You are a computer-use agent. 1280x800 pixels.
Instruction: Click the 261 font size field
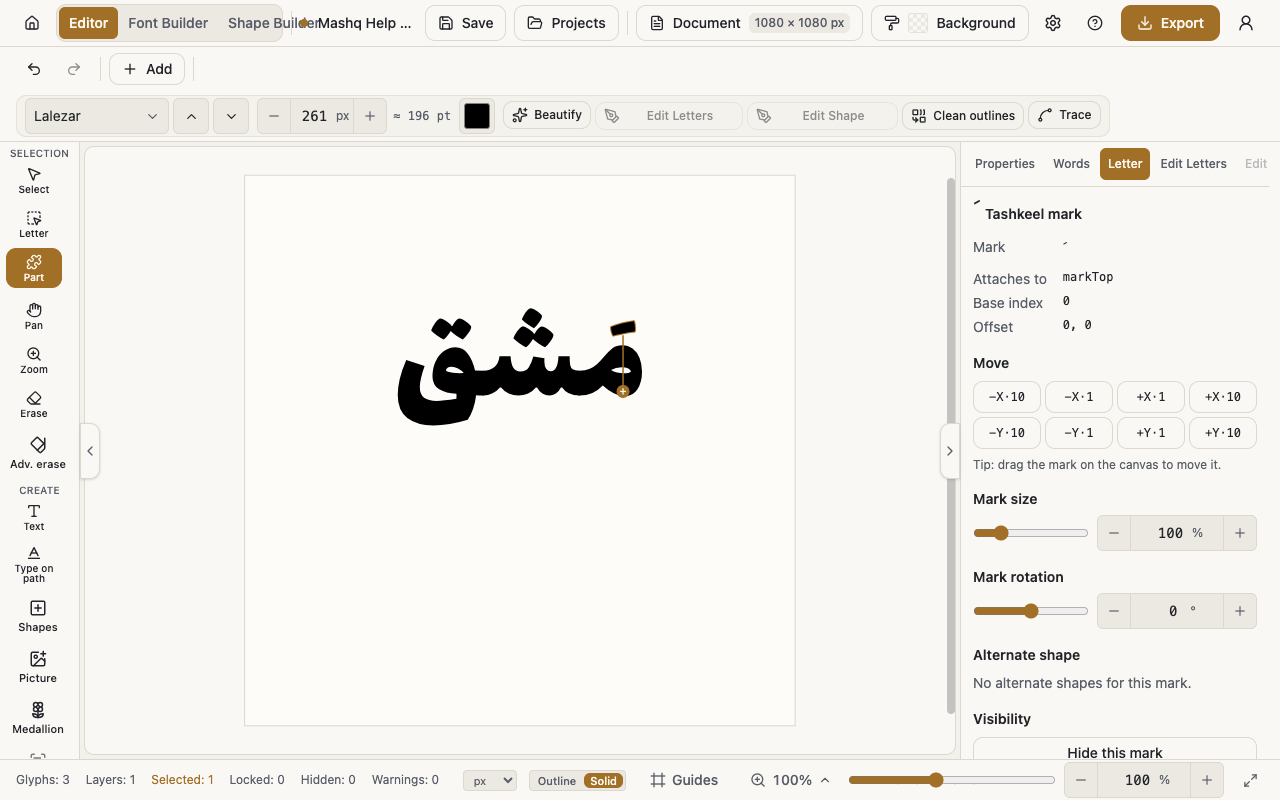314,116
